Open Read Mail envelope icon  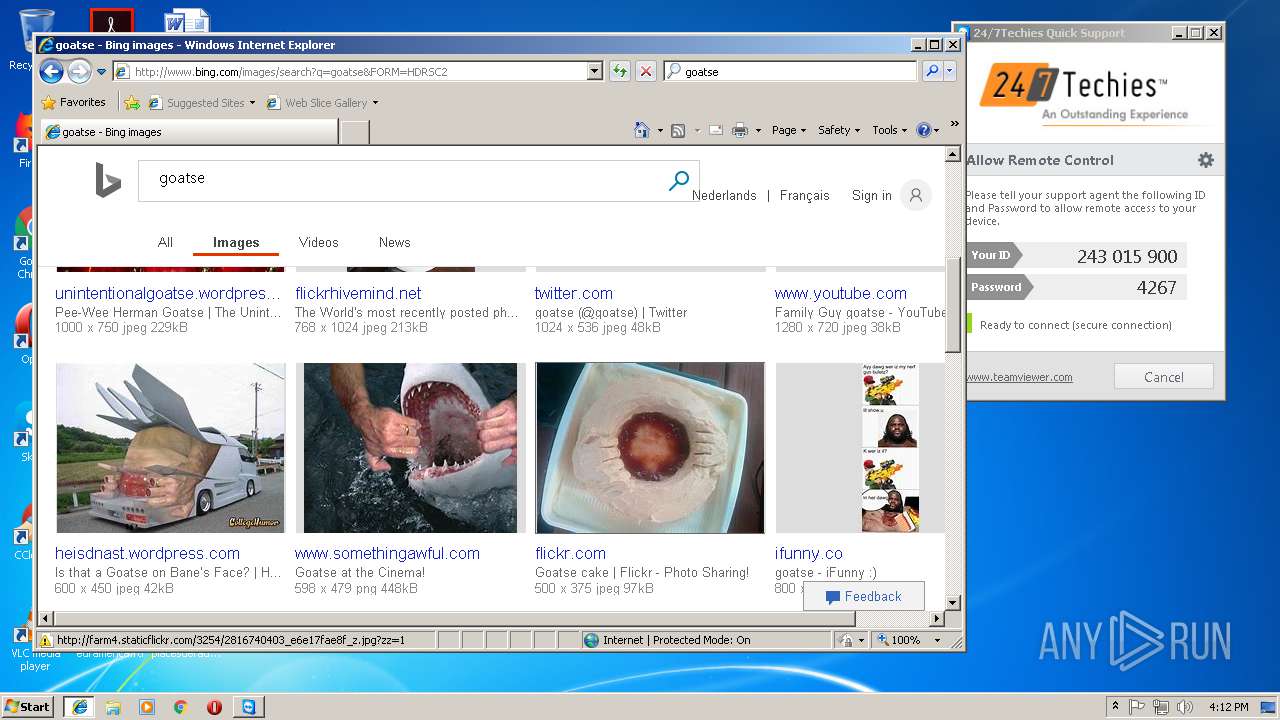pyautogui.click(x=716, y=130)
